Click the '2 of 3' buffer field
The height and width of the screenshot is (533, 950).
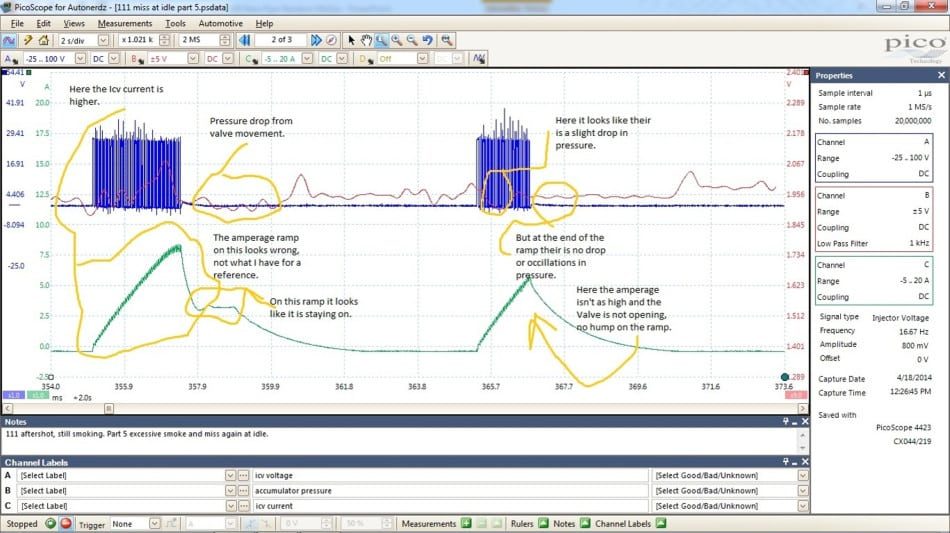coord(281,40)
